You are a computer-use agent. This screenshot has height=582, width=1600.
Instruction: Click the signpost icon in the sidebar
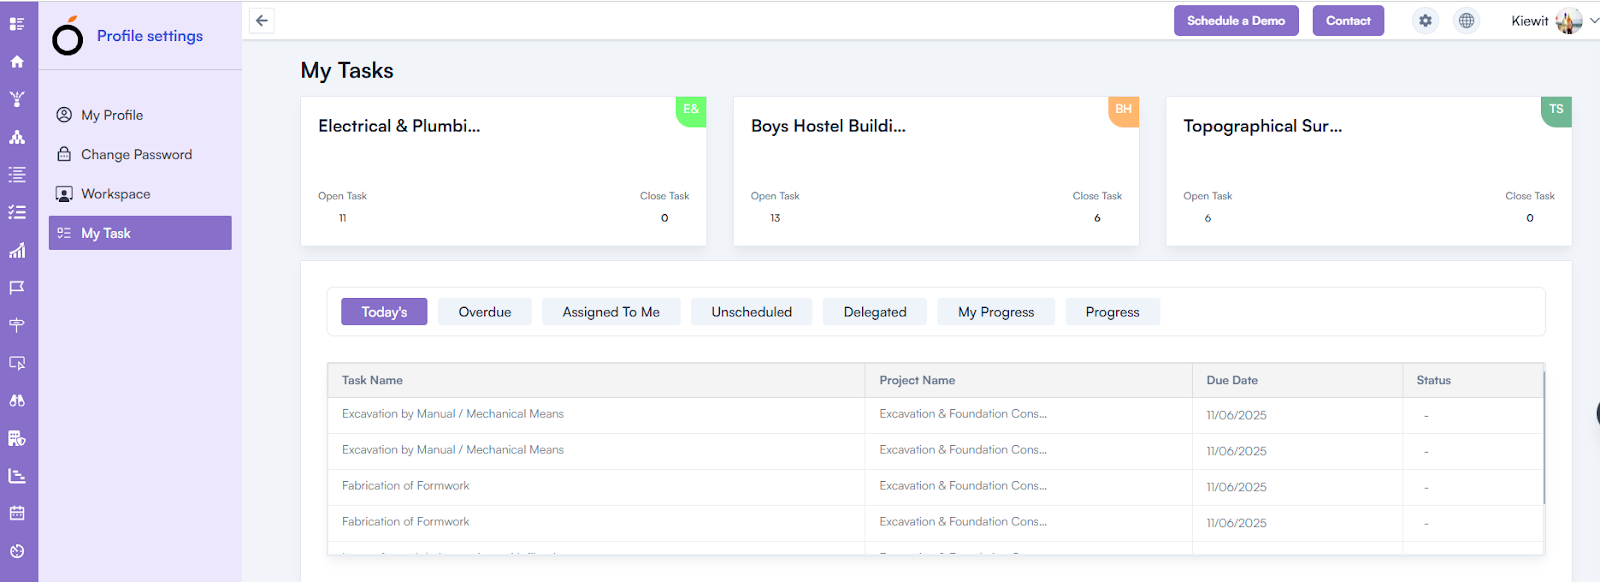point(17,325)
